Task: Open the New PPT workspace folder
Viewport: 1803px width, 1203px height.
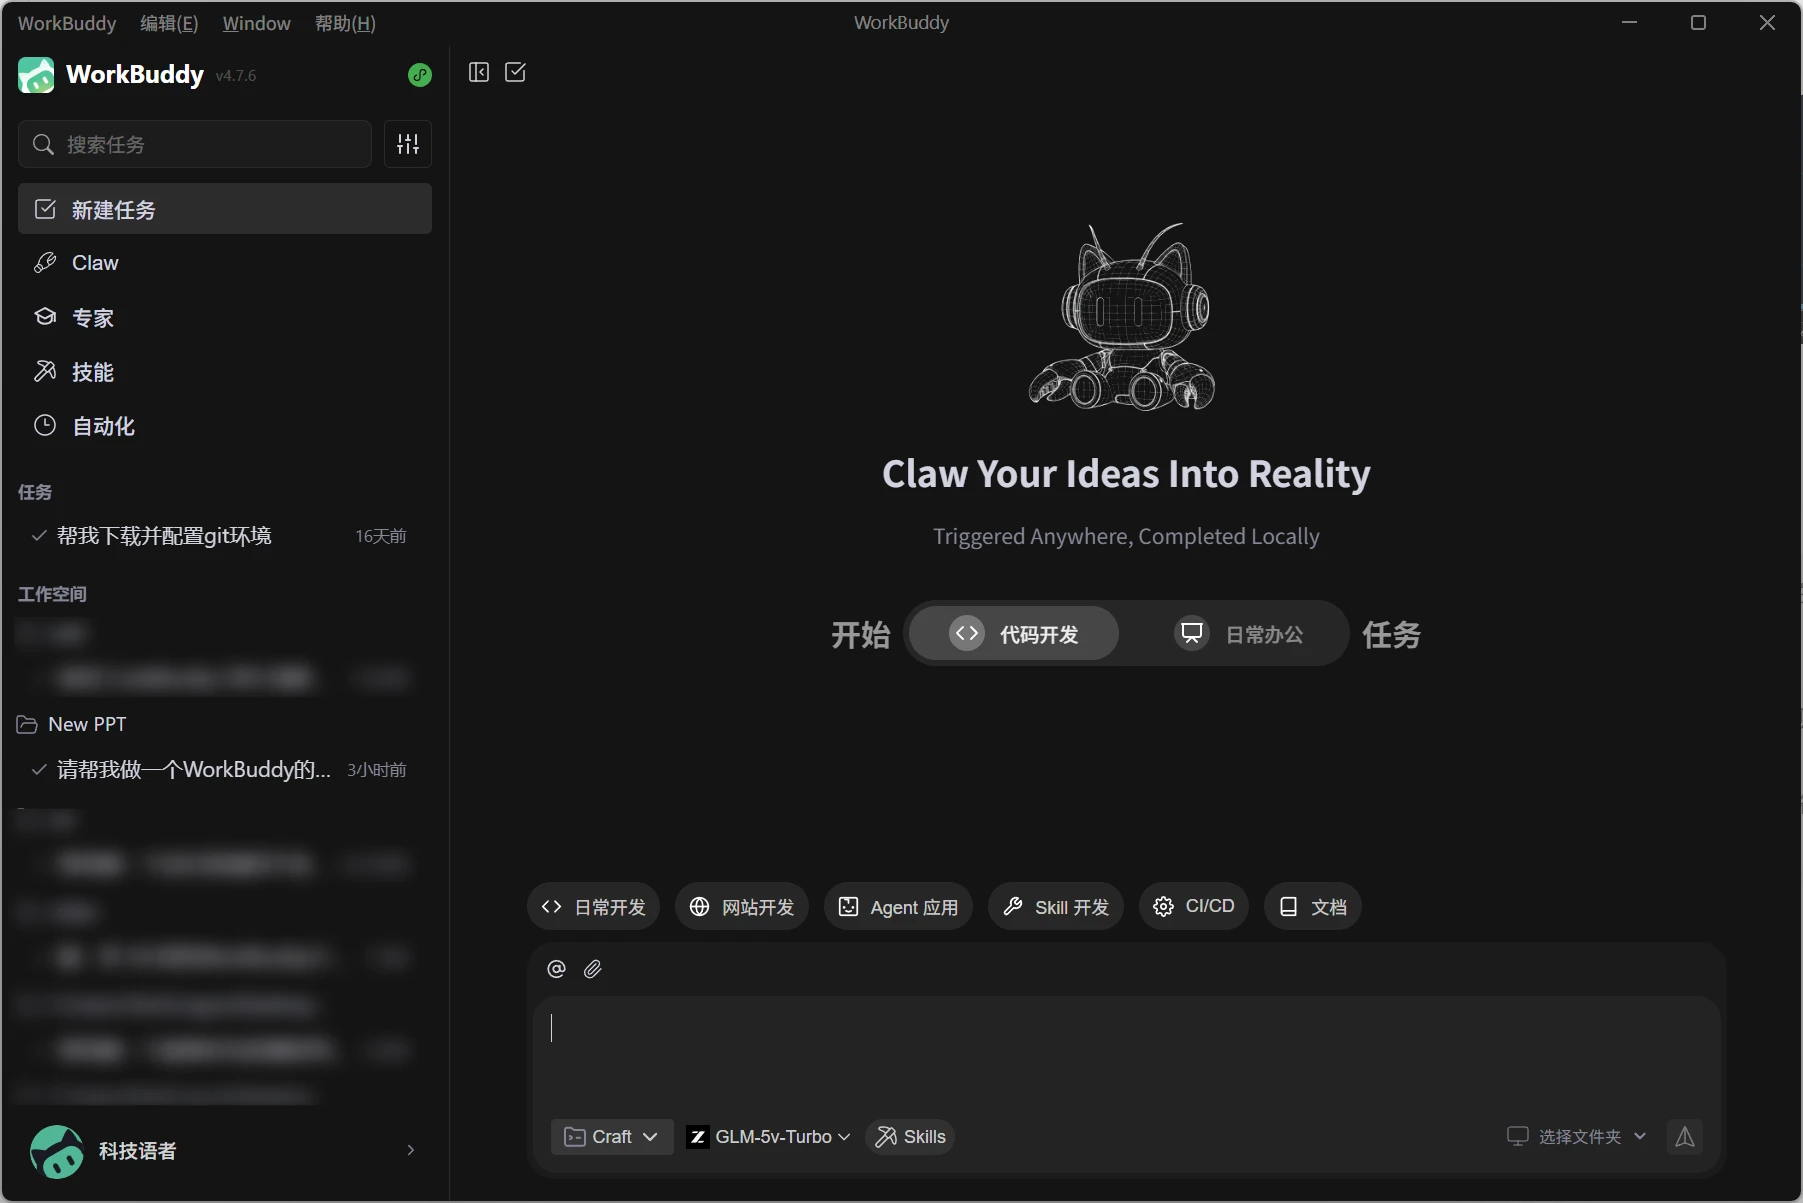Action: tap(87, 724)
